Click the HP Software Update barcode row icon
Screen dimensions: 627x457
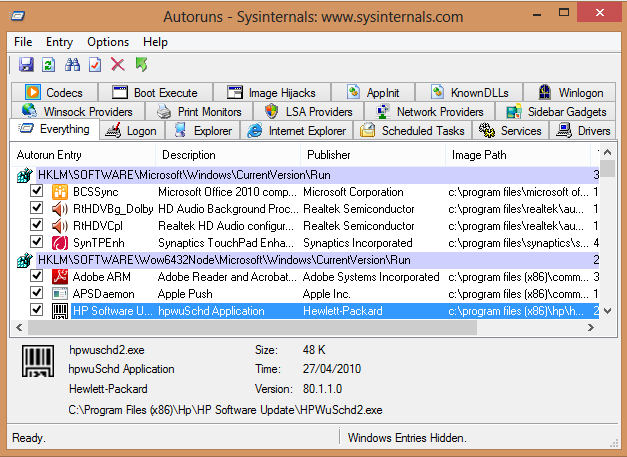[60, 311]
